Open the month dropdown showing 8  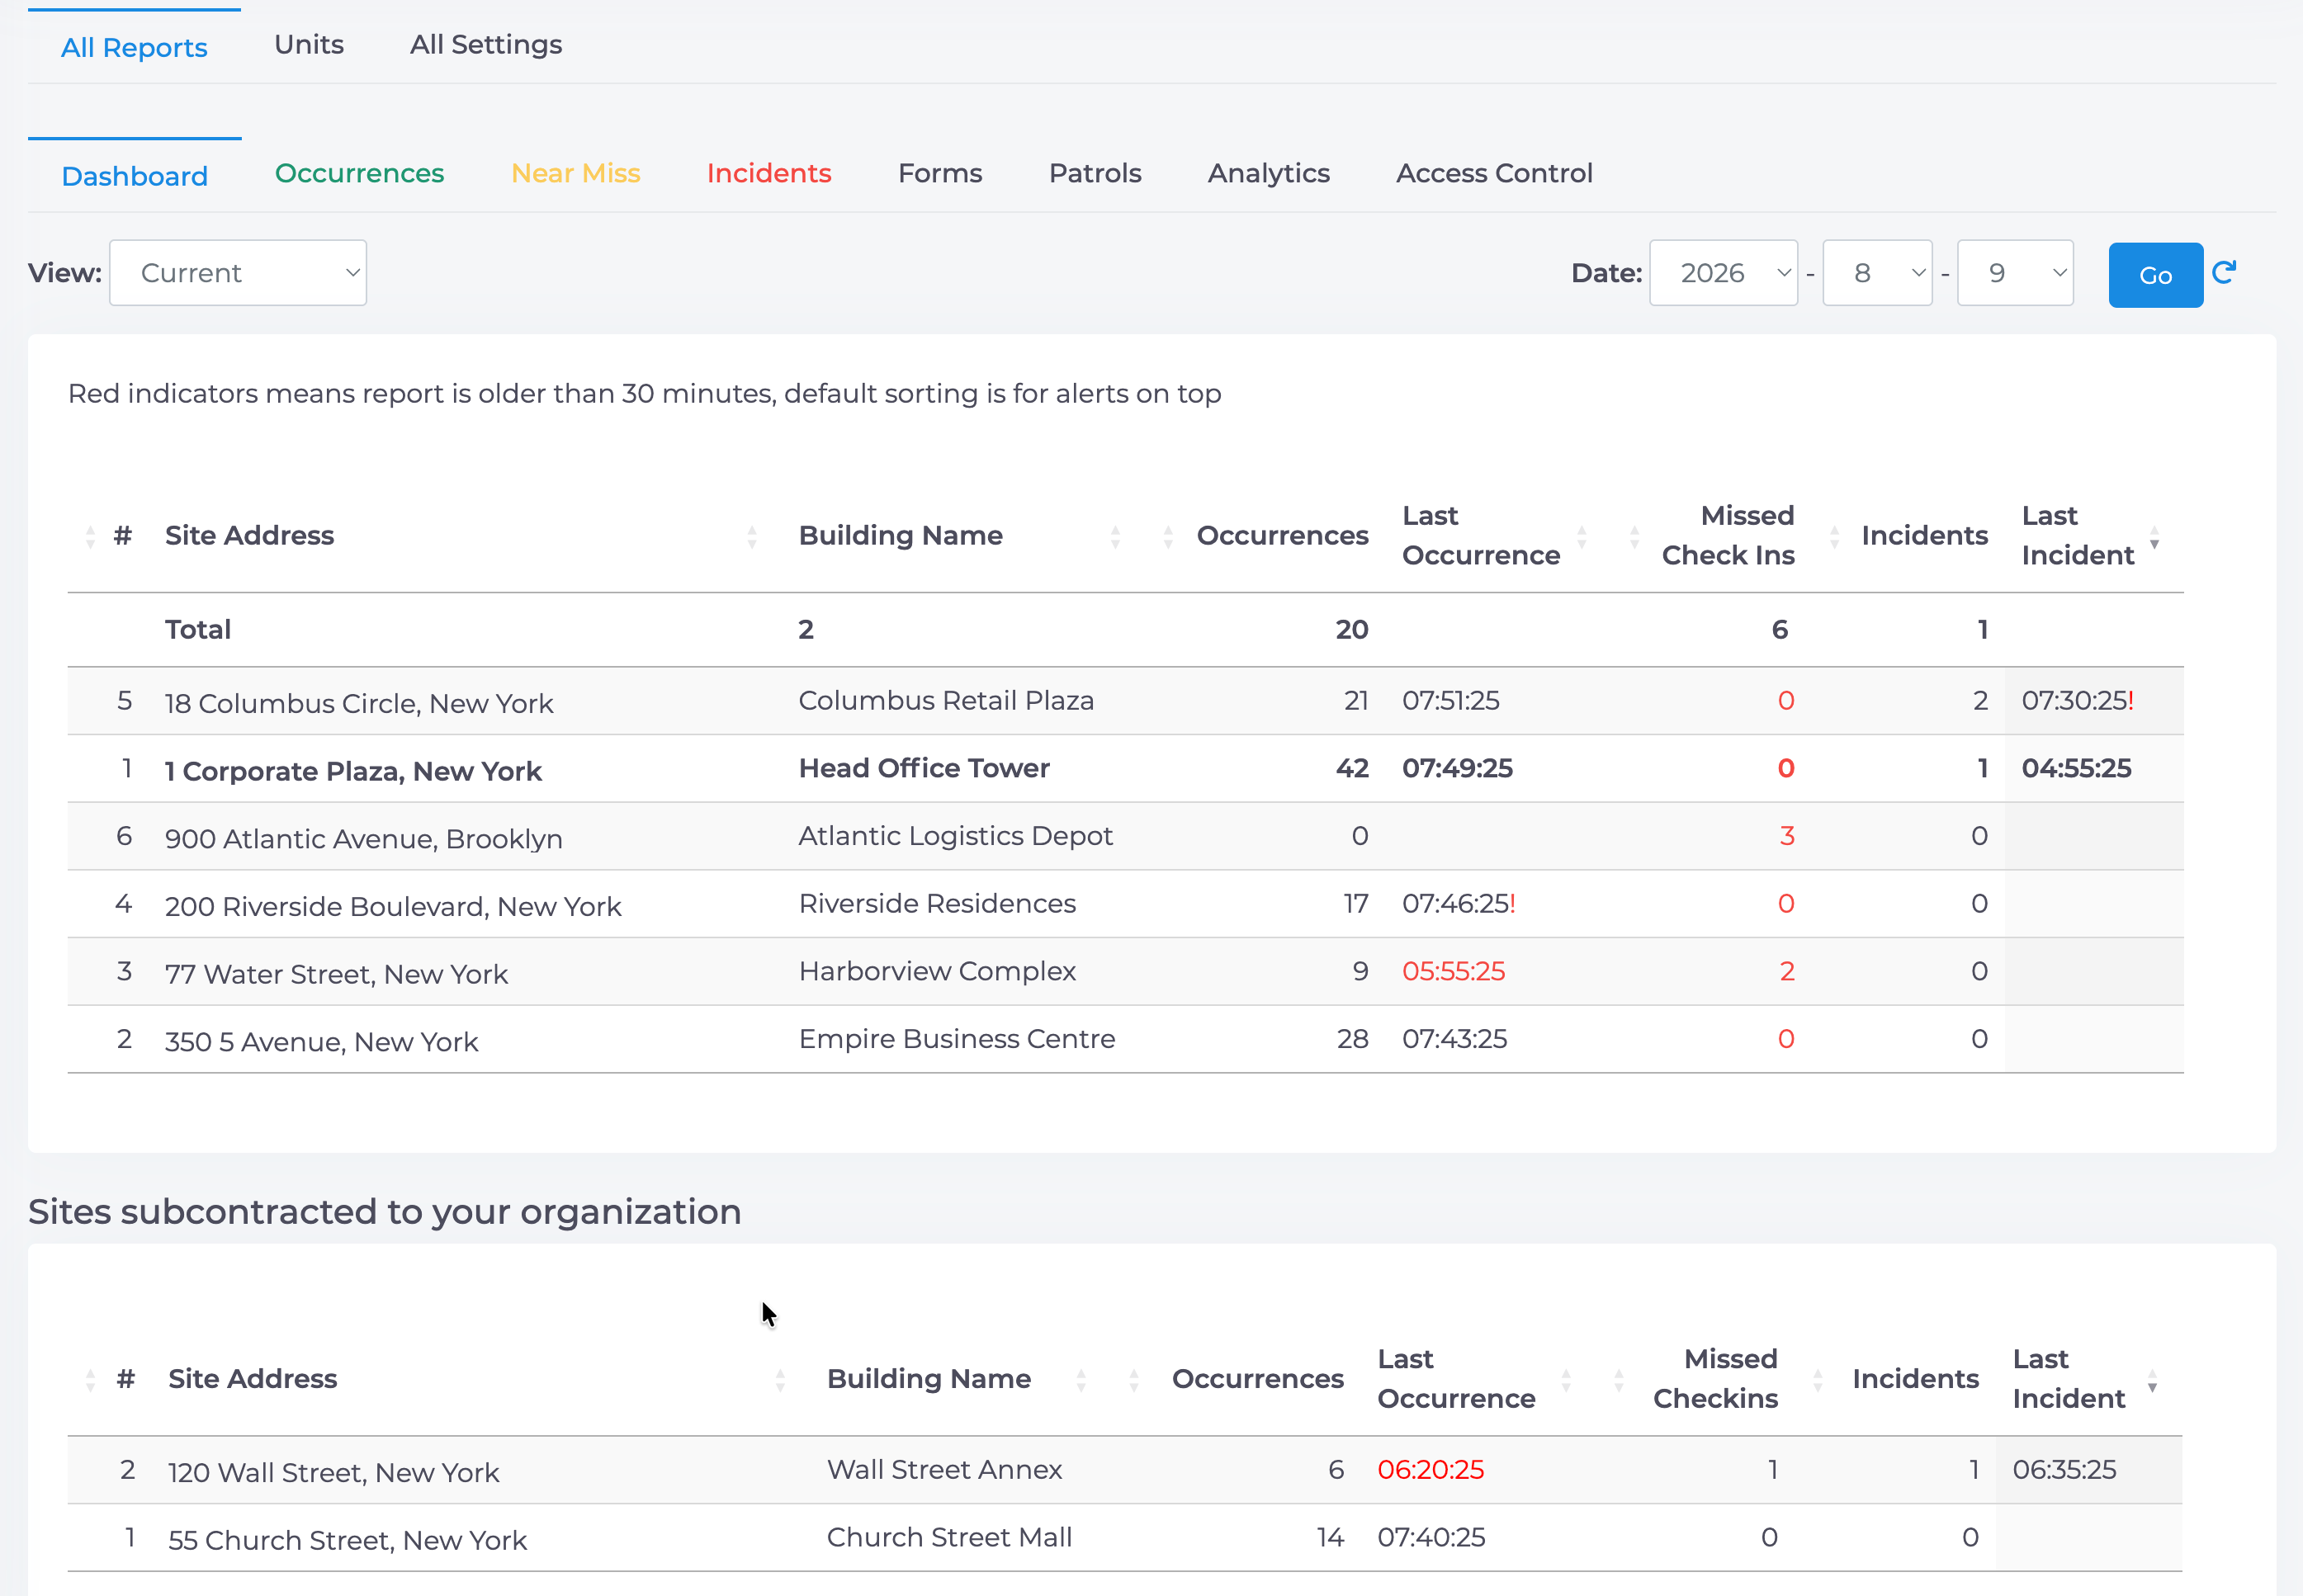coord(1877,273)
